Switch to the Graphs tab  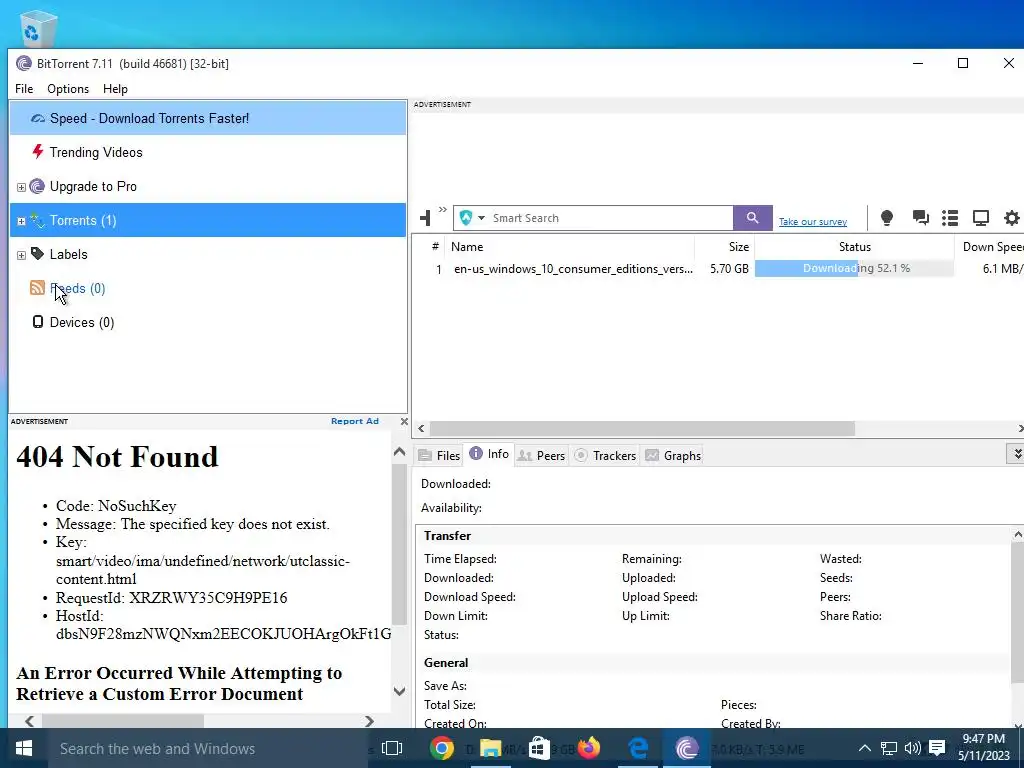pyautogui.click(x=673, y=455)
